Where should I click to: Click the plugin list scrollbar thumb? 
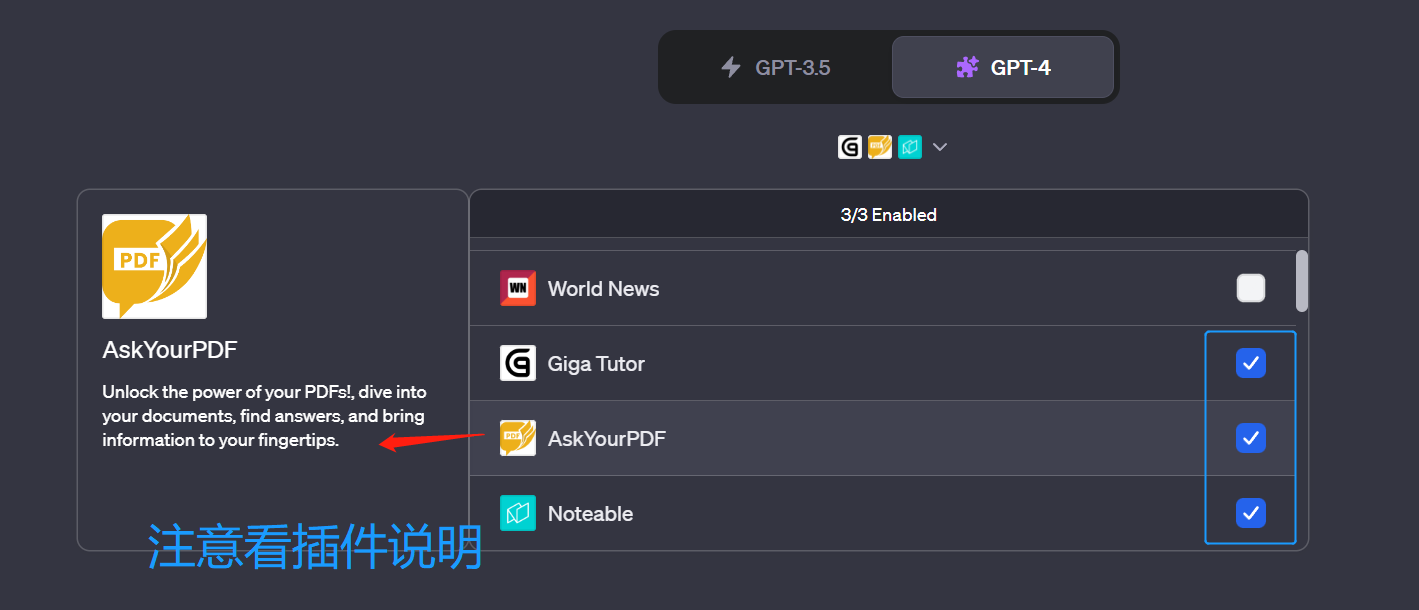click(1302, 281)
